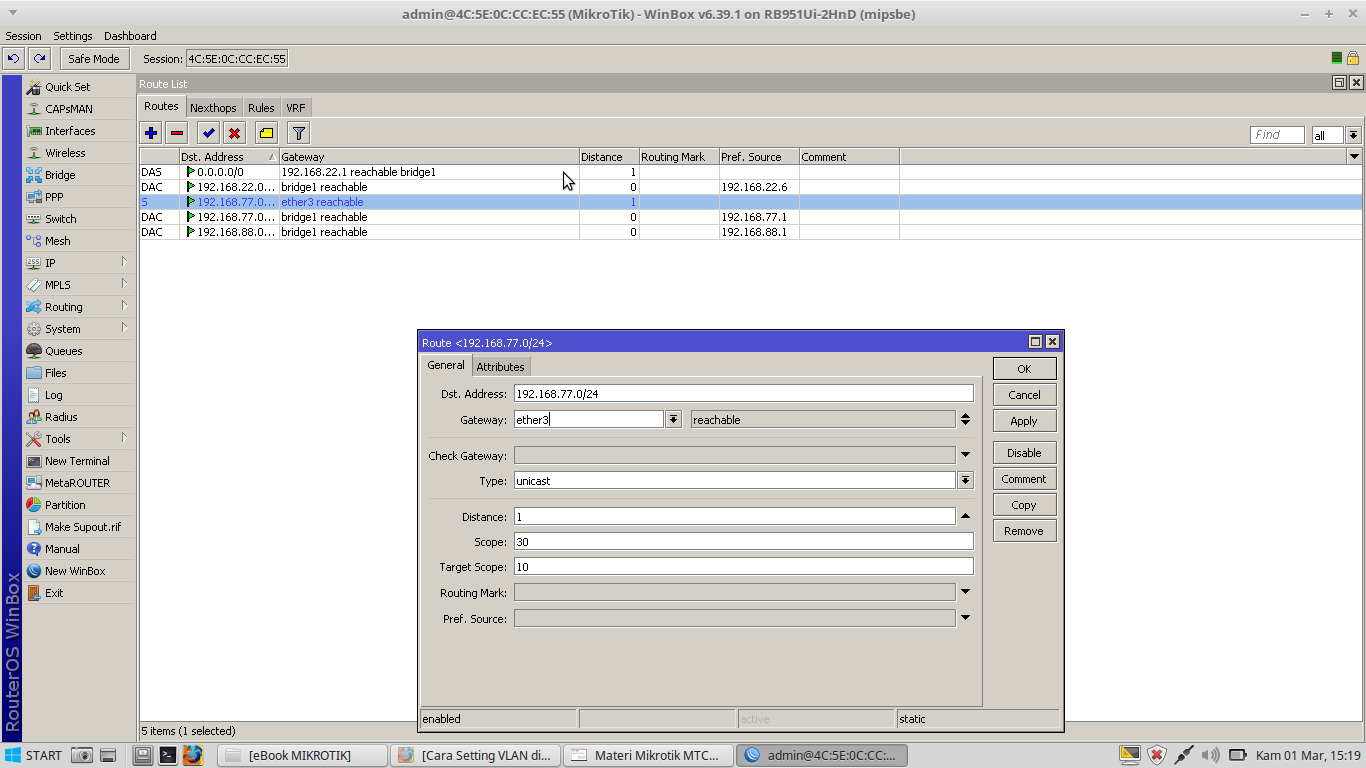Switch to the Nexthops tab
The height and width of the screenshot is (768, 1366).
pos(213,108)
